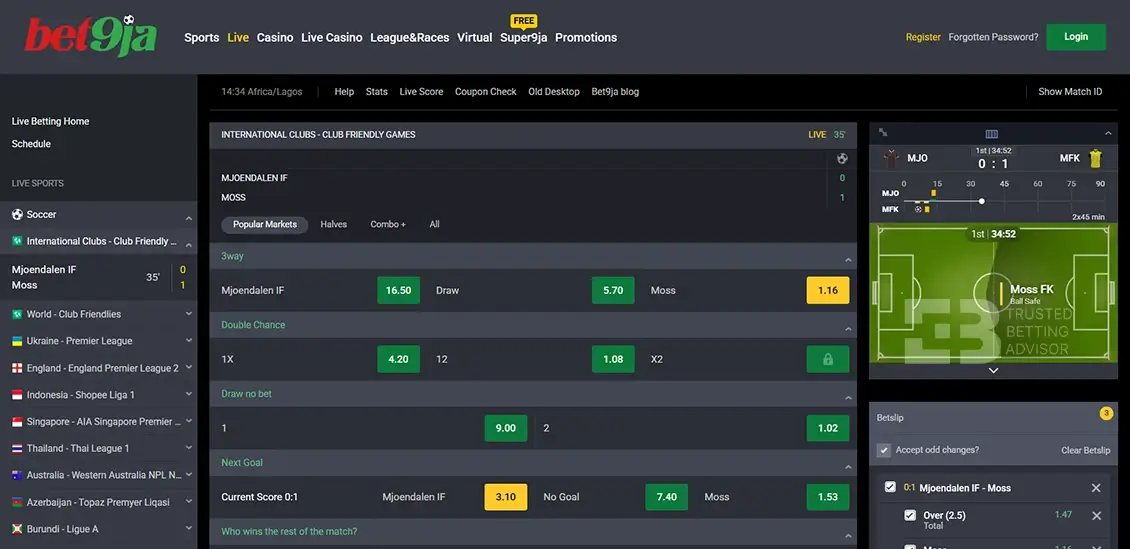Viewport: 1130px width, 549px height.
Task: Click the FREE badge above Super9ja
Action: point(524,21)
